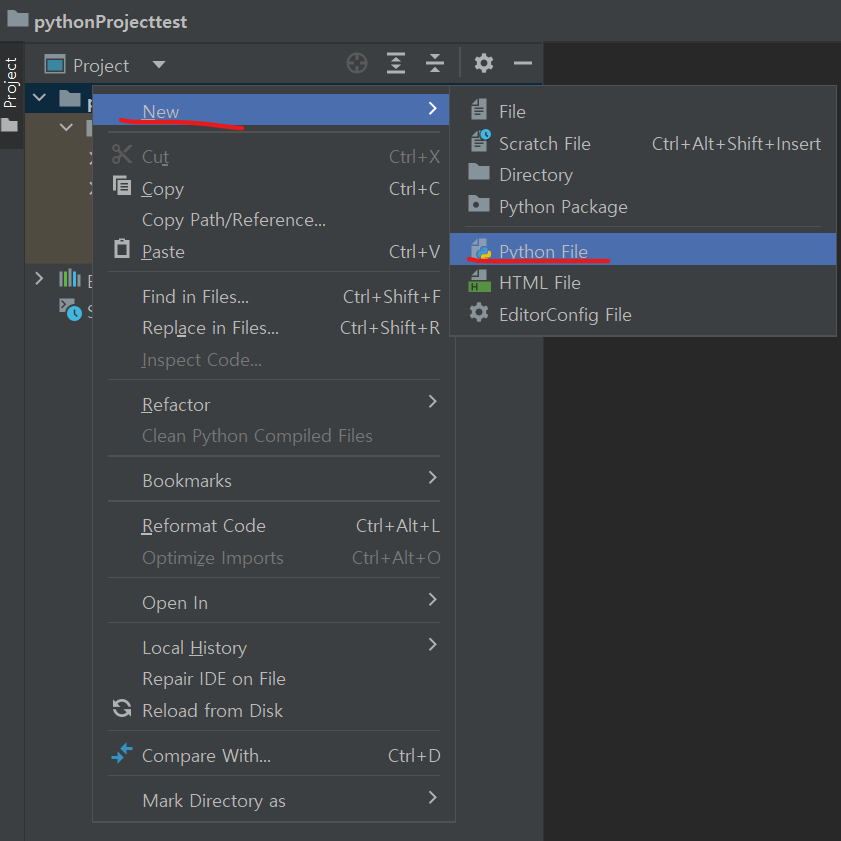Create a new Python Package

pyautogui.click(x=643, y=207)
